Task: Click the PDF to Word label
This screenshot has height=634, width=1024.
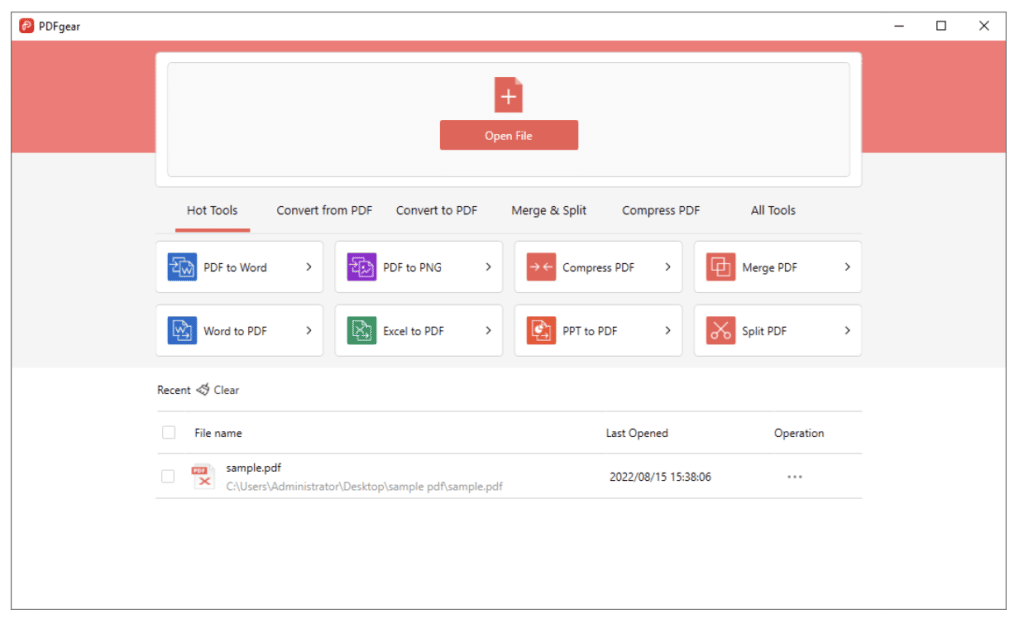Action: (x=235, y=267)
